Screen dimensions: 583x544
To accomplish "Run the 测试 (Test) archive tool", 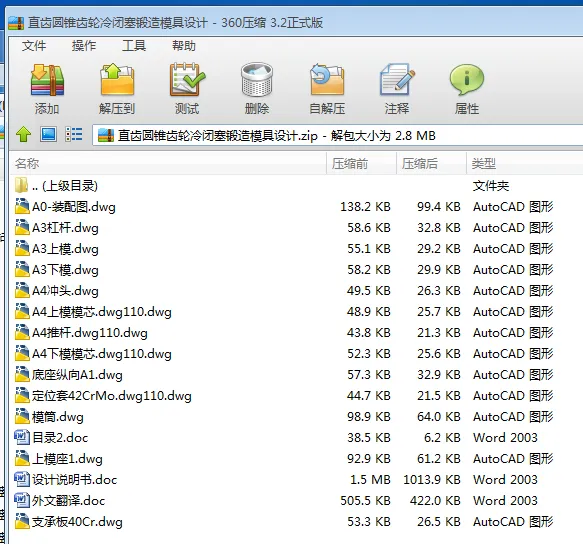I will click(187, 80).
